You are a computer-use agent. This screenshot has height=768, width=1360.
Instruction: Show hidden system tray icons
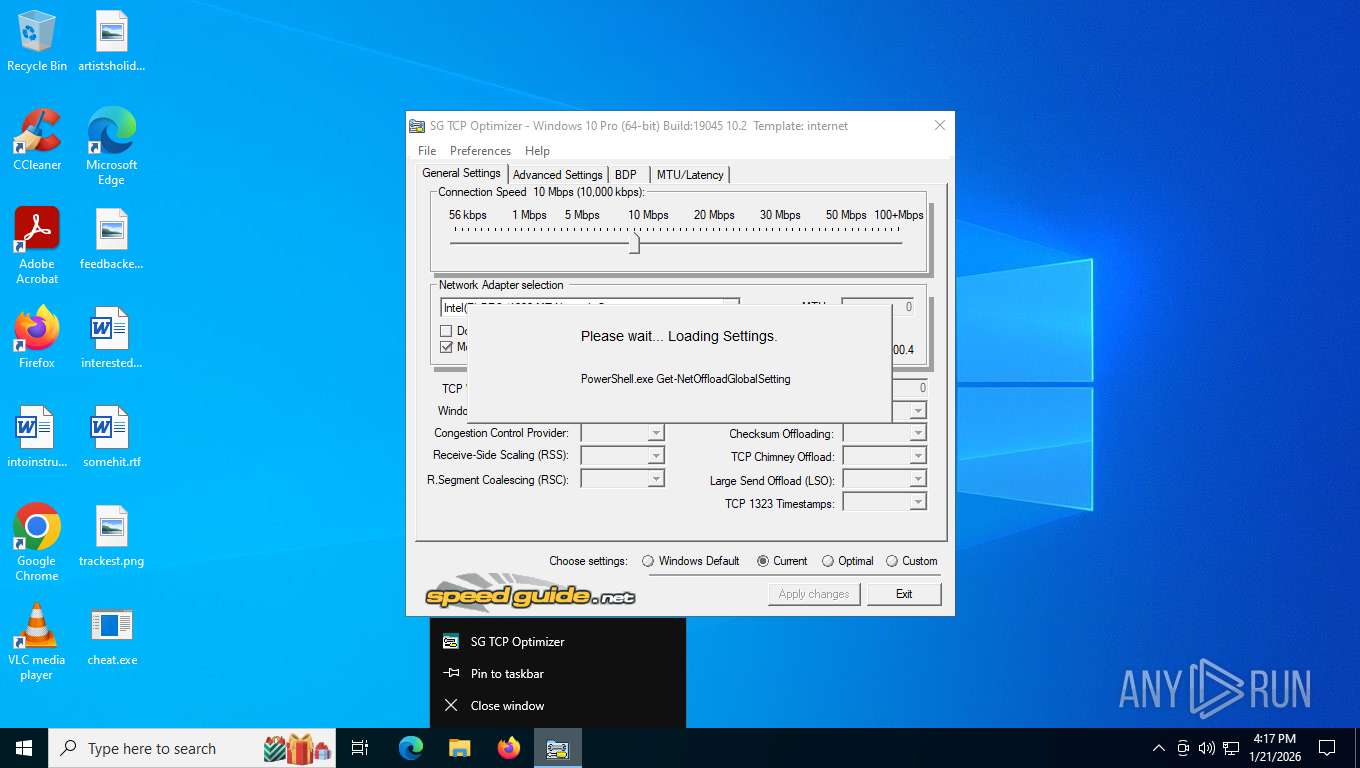coord(1159,748)
